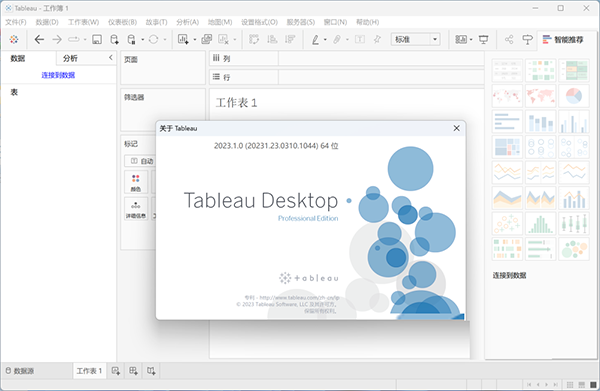Switch to show filmstrip view in status bar
The height and width of the screenshot is (391, 600).
(x=582, y=384)
